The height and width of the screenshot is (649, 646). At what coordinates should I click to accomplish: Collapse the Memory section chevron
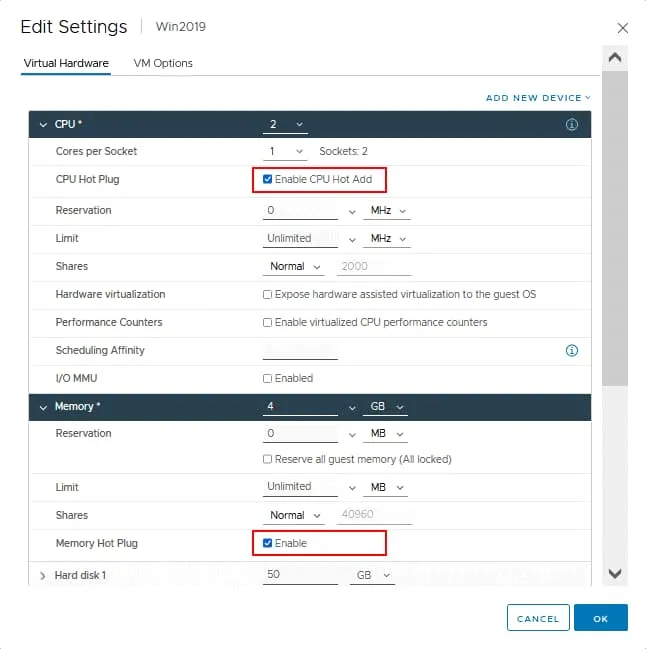click(43, 407)
